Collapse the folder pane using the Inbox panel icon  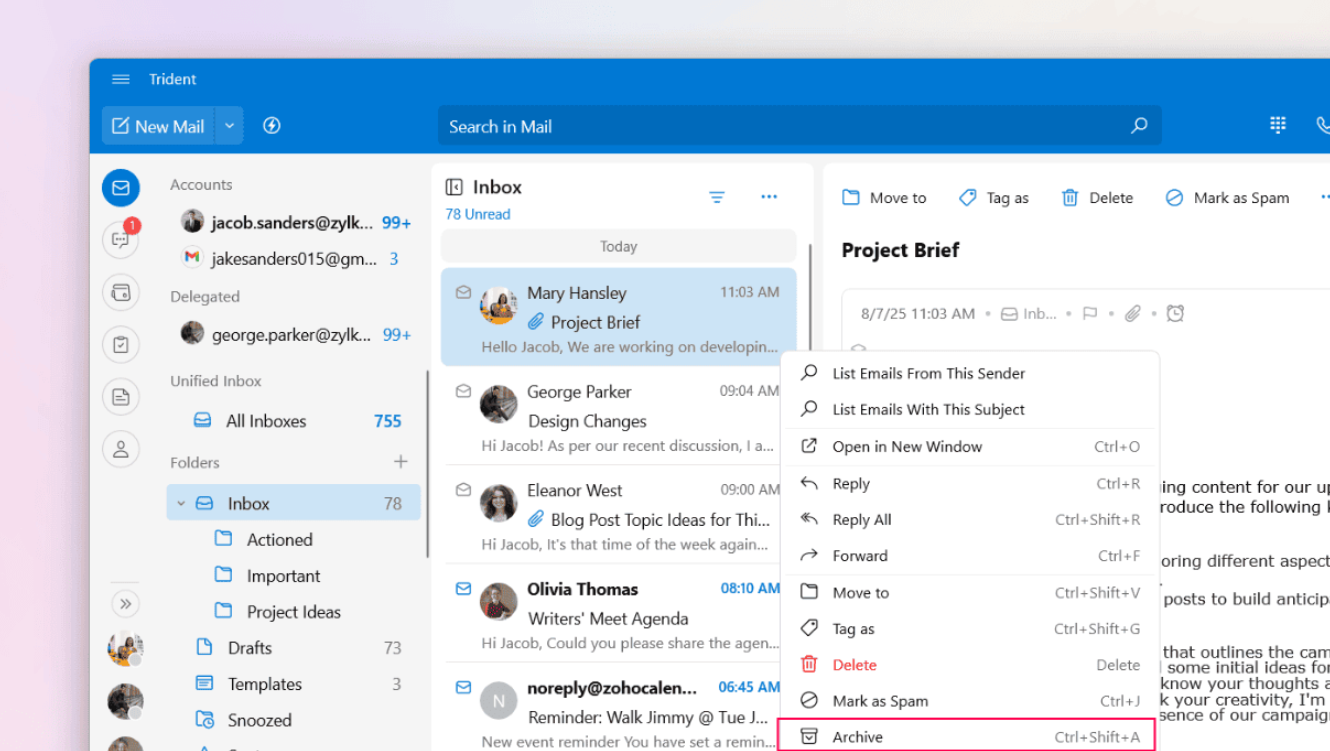(x=454, y=187)
